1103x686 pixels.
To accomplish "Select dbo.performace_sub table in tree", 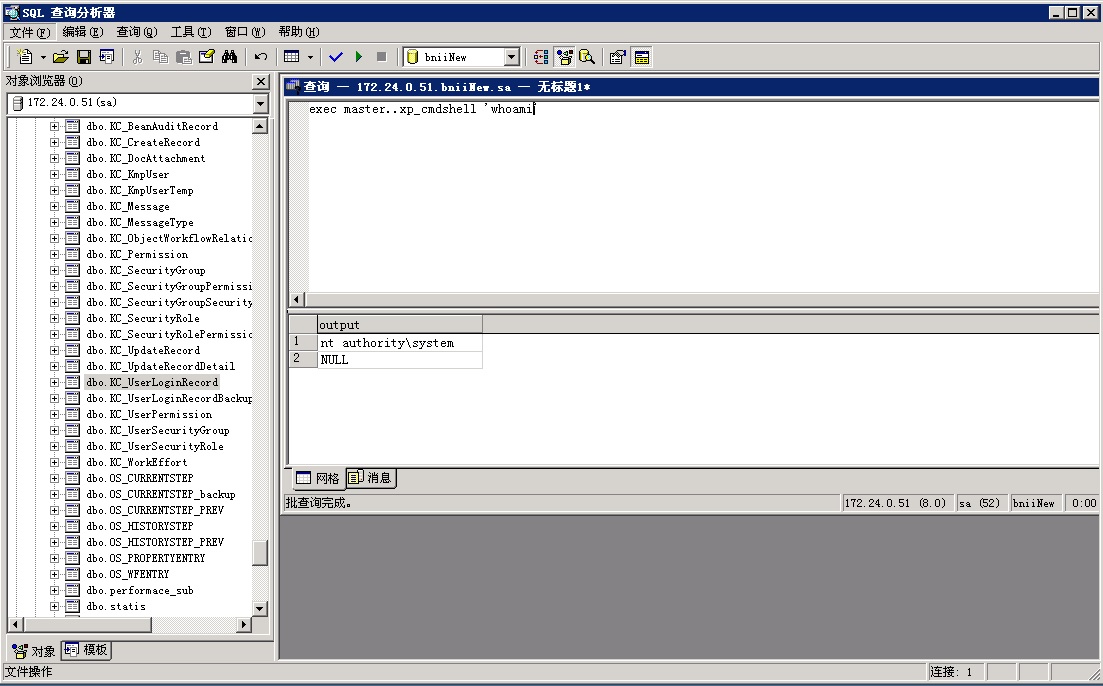I will (139, 591).
